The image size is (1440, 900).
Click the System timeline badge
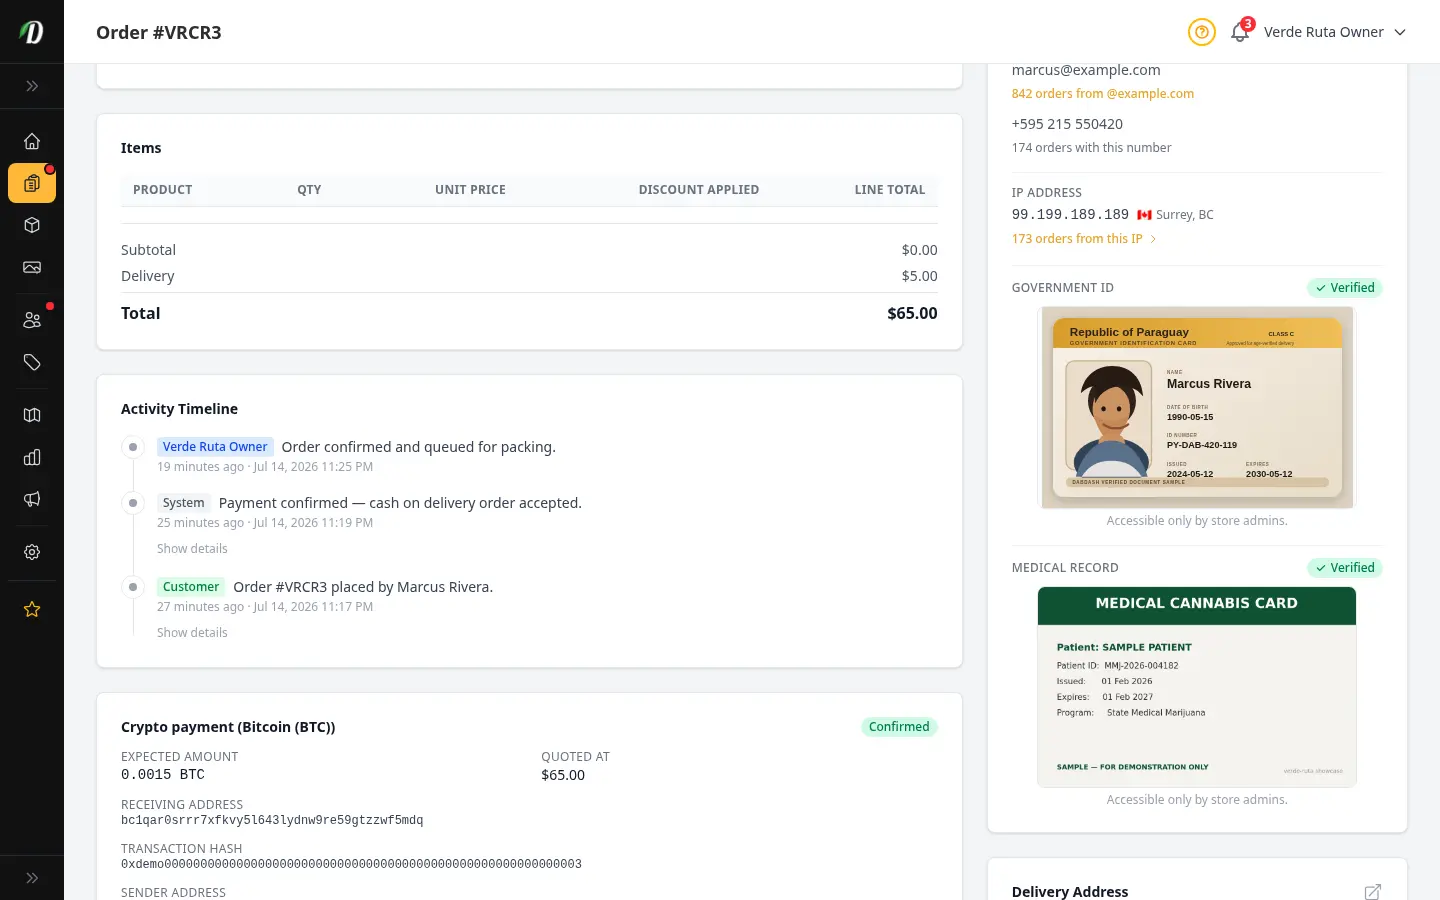click(x=183, y=503)
